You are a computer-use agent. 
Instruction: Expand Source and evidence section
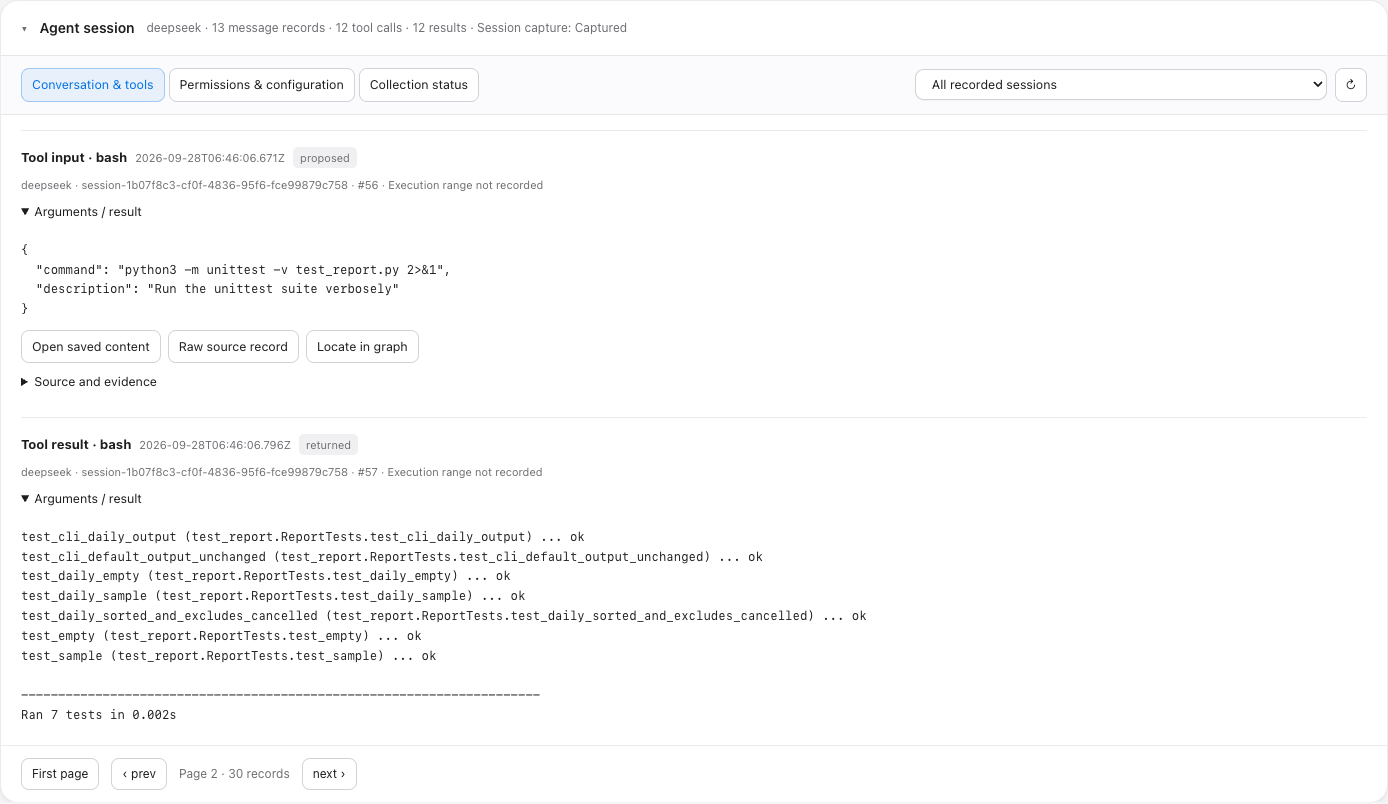coord(89,382)
